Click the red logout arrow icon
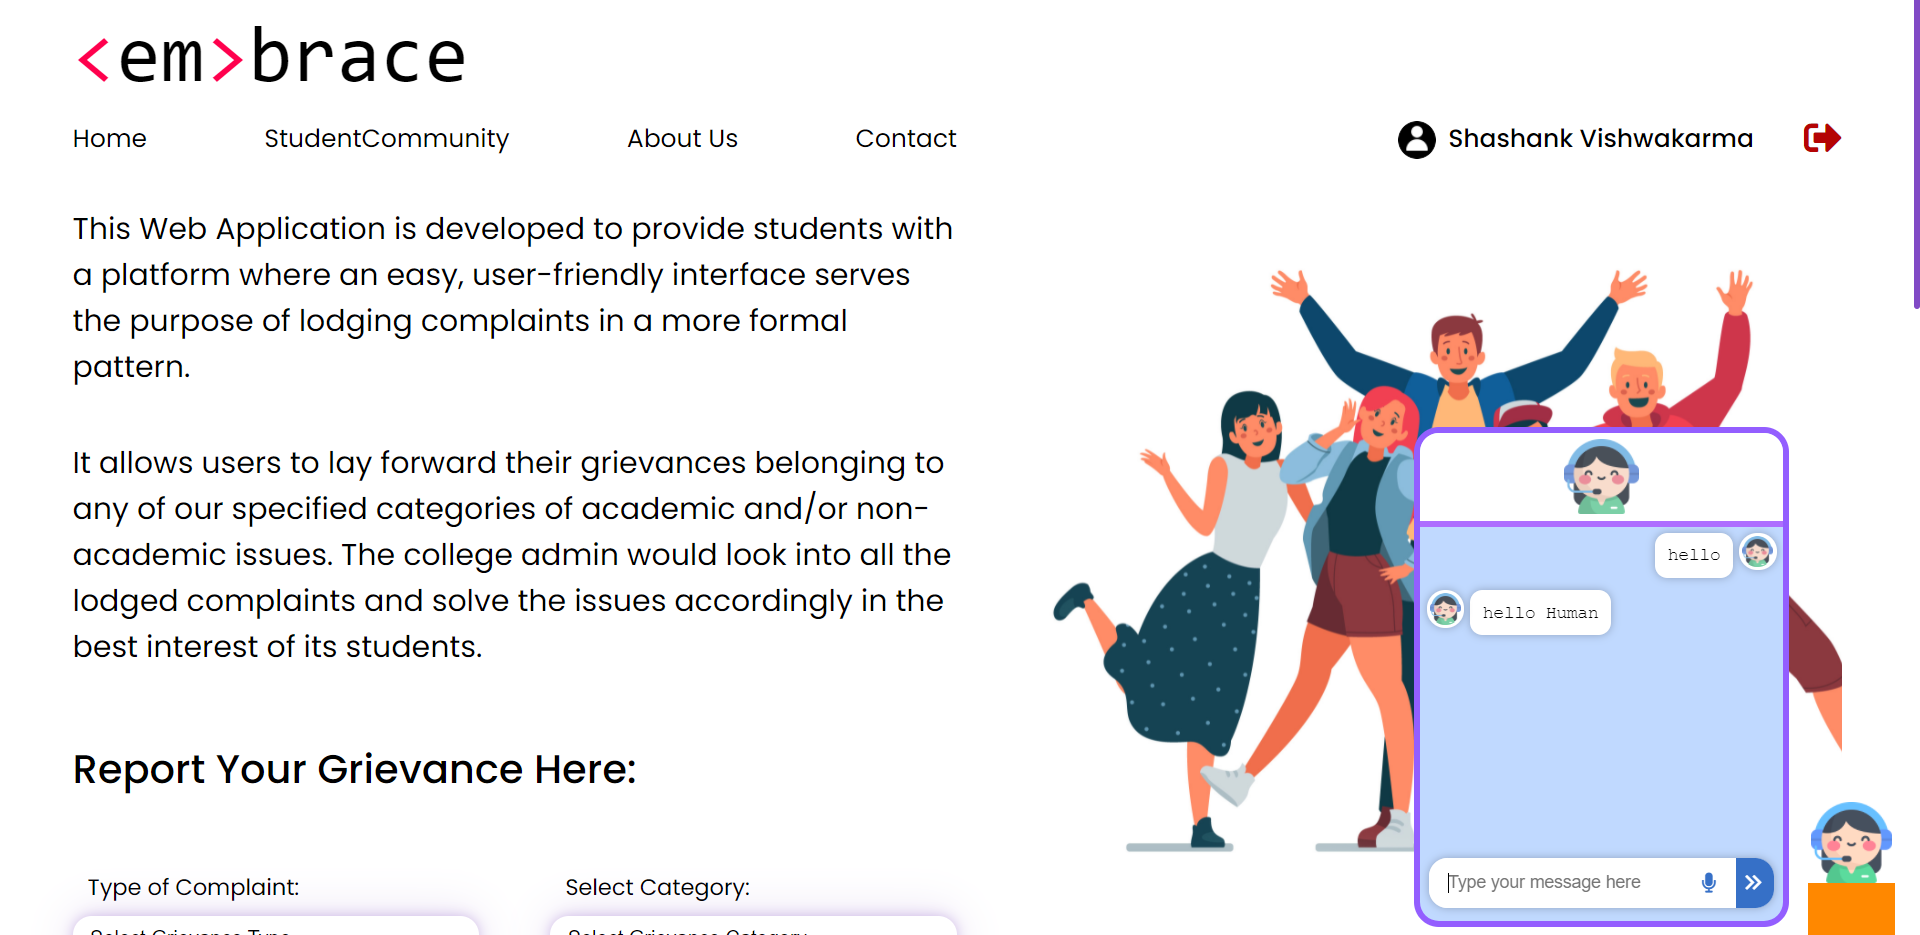Viewport: 1920px width, 935px height. click(x=1822, y=138)
